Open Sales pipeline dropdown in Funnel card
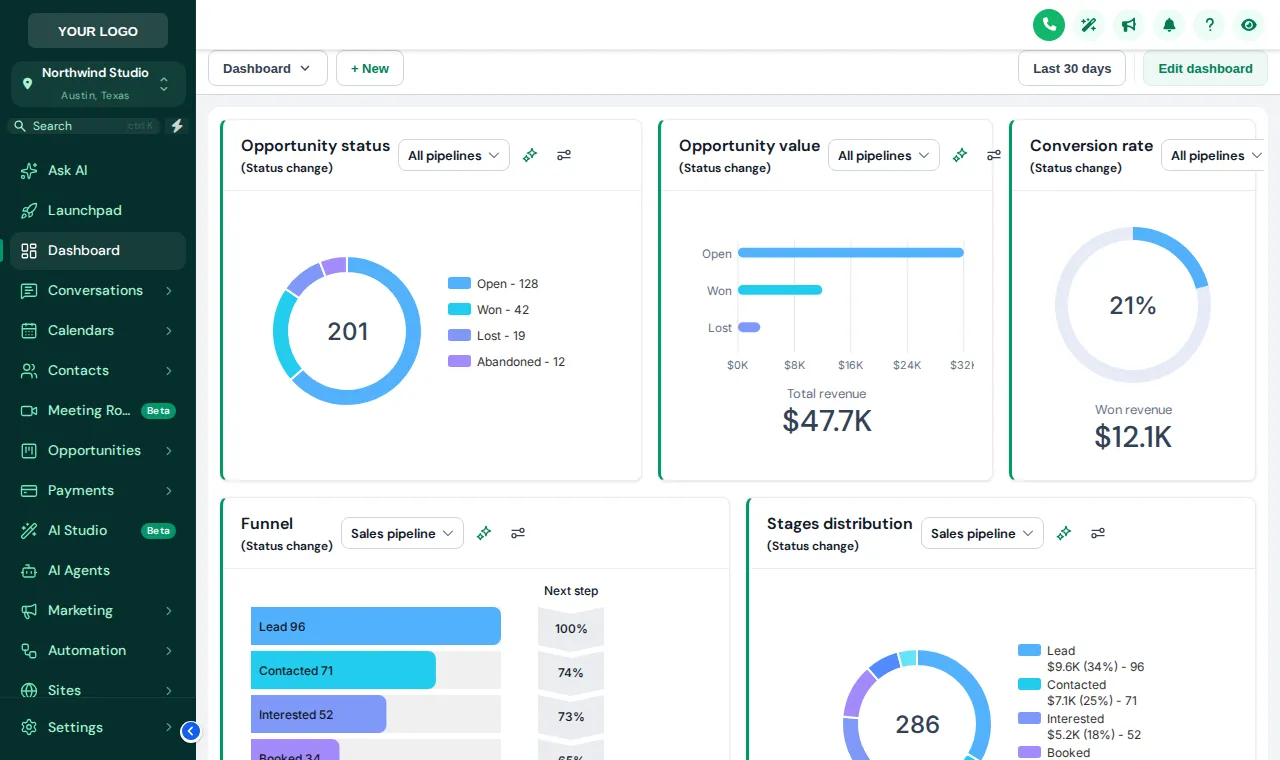Viewport: 1280px width, 760px height. click(402, 533)
